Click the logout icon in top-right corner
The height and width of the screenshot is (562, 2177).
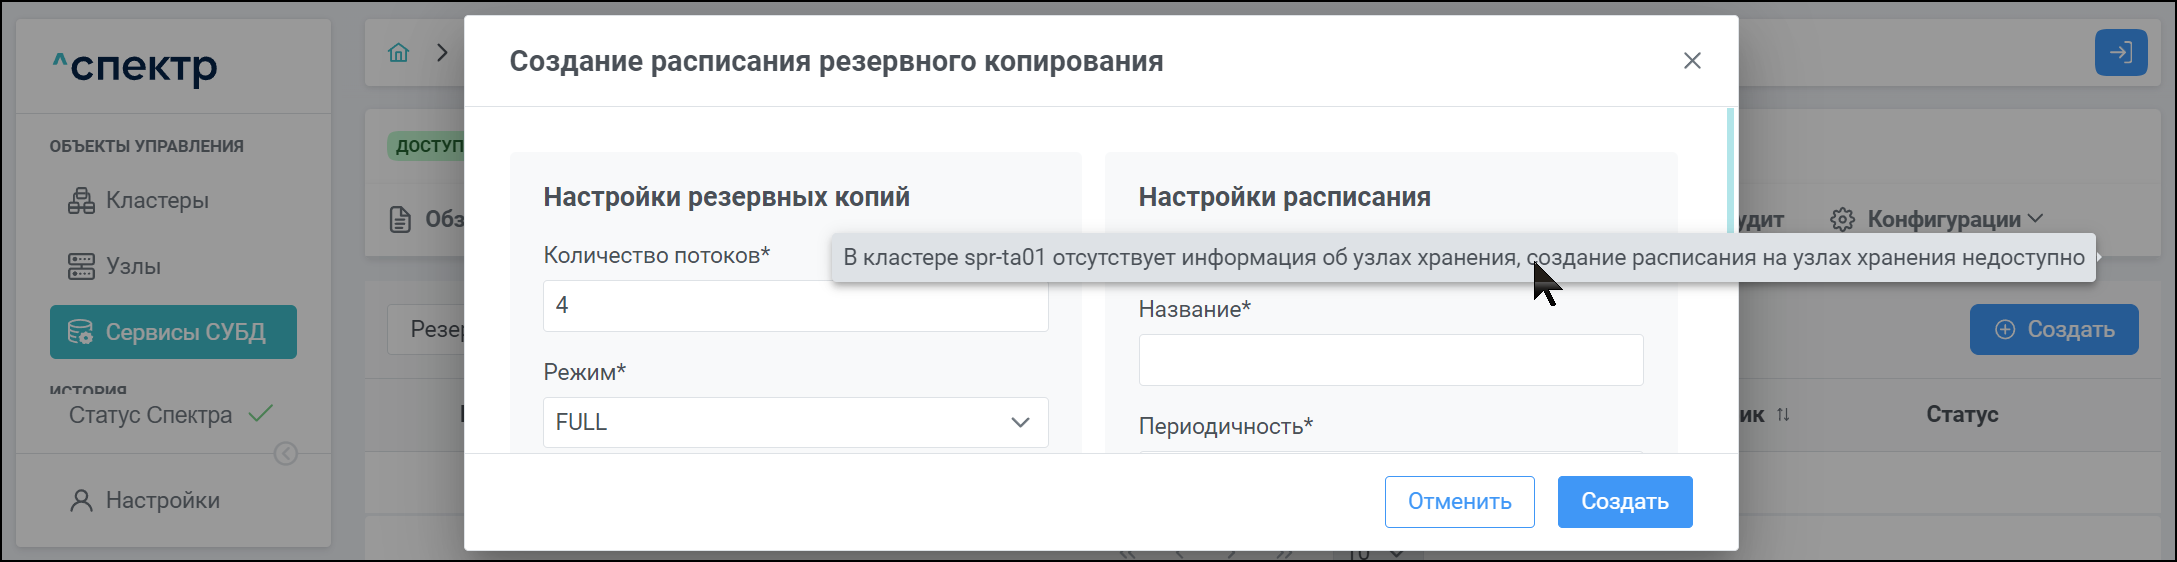pyautogui.click(x=2120, y=53)
